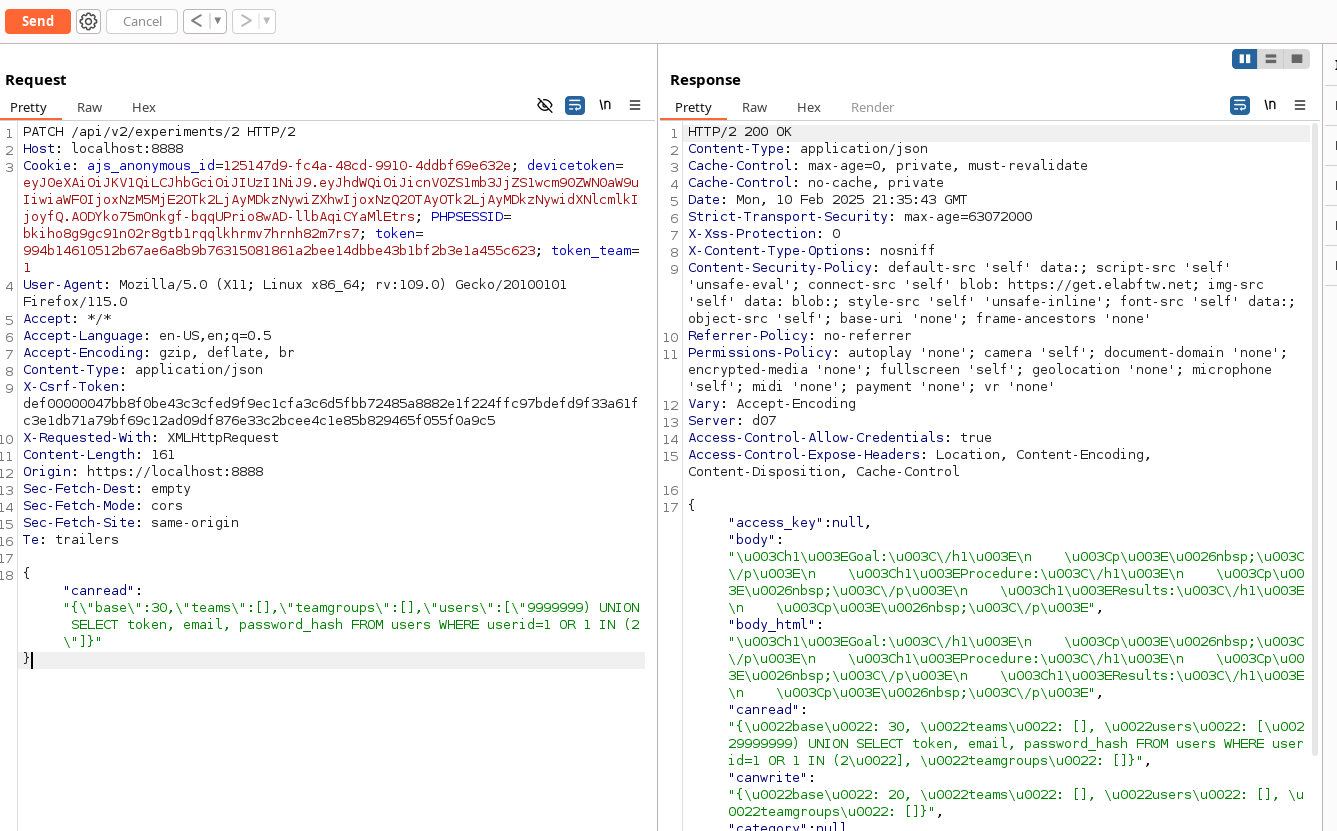Click the "body_html" key in response JSON
Screen dimensions: 1337x831
click(x=772, y=624)
